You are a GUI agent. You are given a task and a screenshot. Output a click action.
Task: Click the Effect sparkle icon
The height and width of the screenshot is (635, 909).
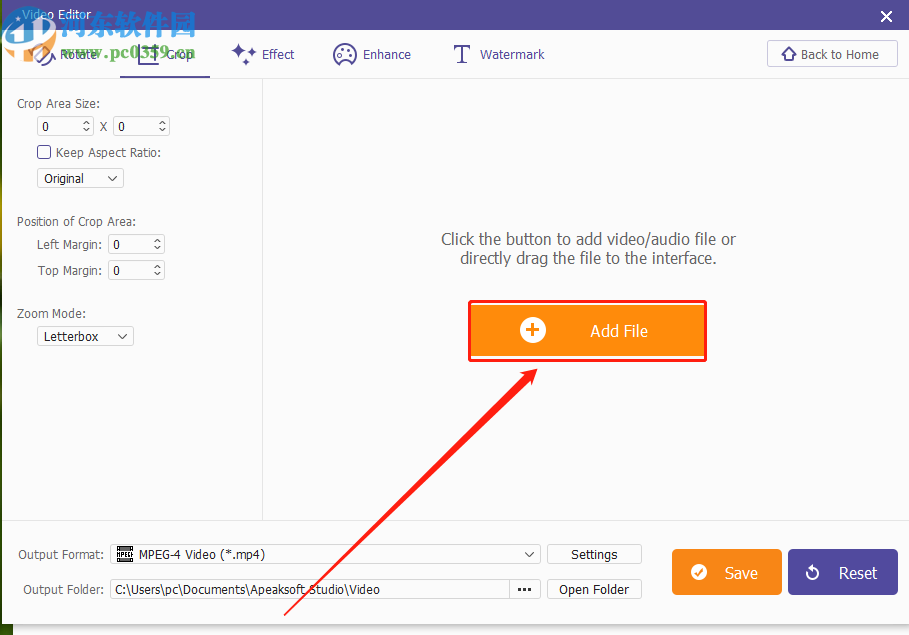point(243,54)
